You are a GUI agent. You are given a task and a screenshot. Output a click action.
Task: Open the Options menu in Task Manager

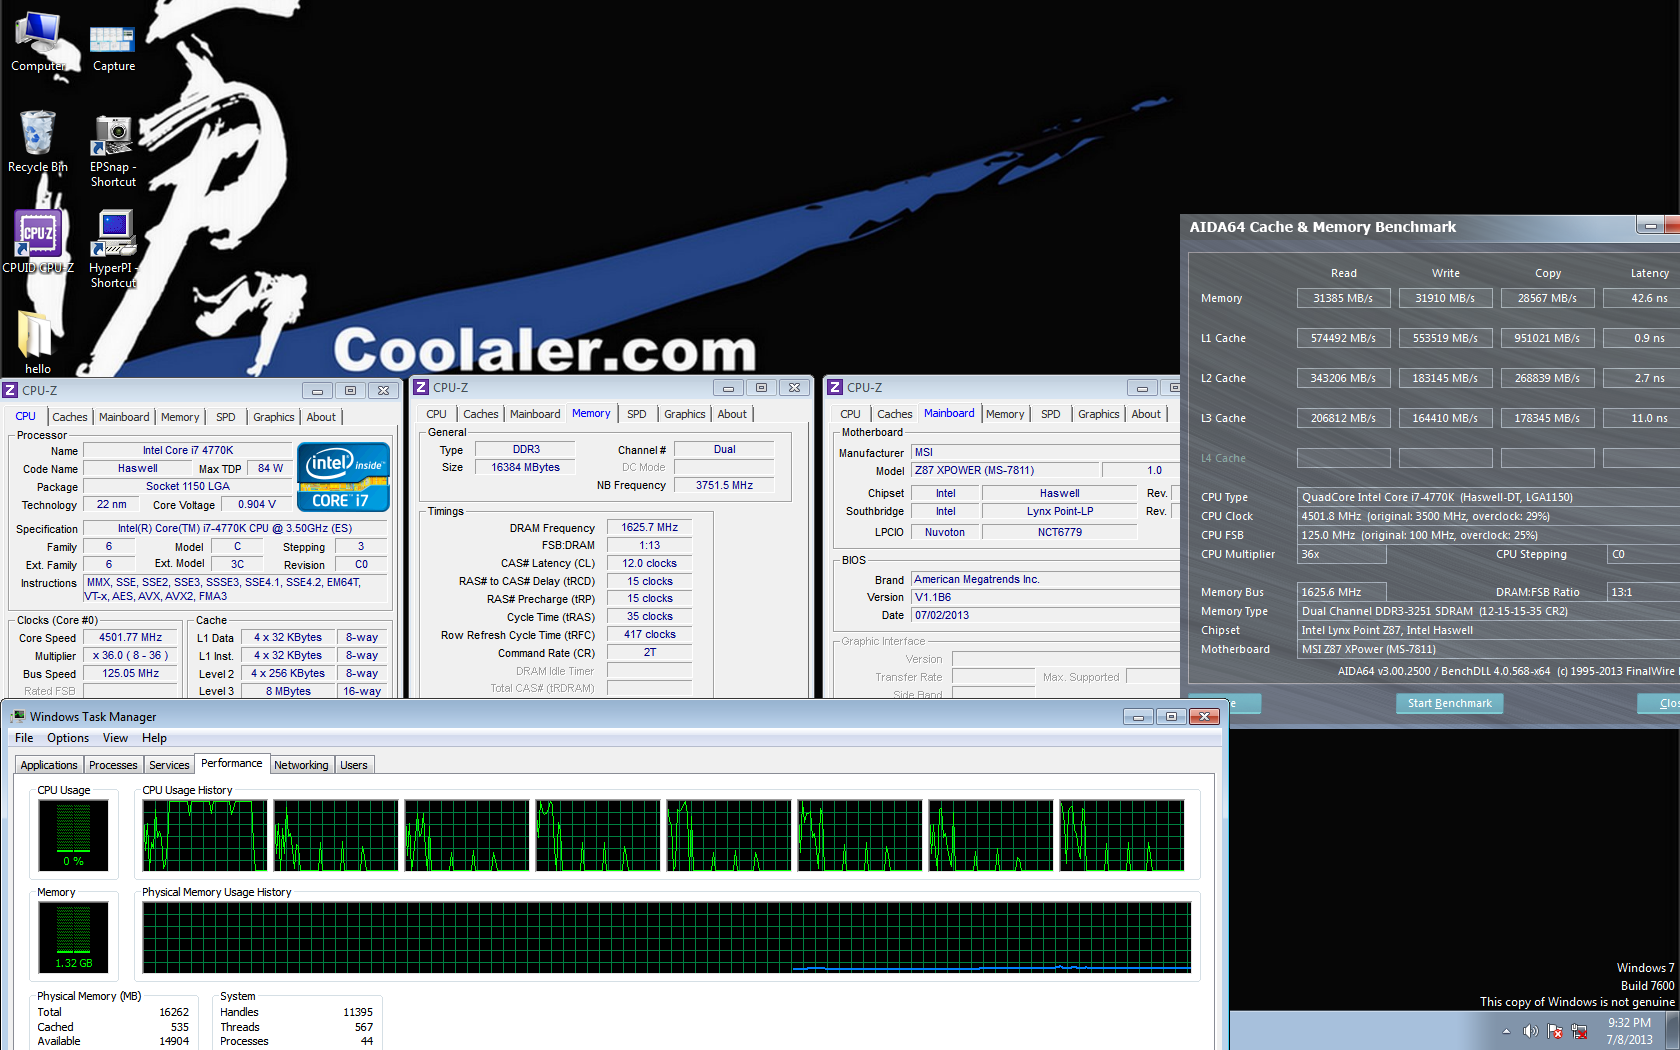point(68,738)
